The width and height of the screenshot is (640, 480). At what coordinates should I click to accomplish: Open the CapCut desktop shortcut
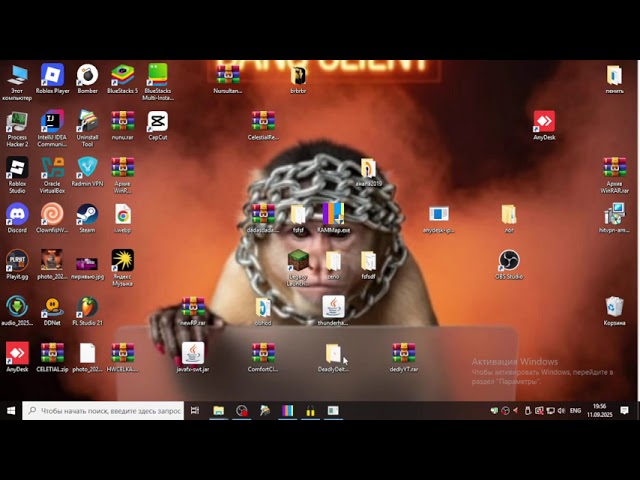click(x=158, y=125)
